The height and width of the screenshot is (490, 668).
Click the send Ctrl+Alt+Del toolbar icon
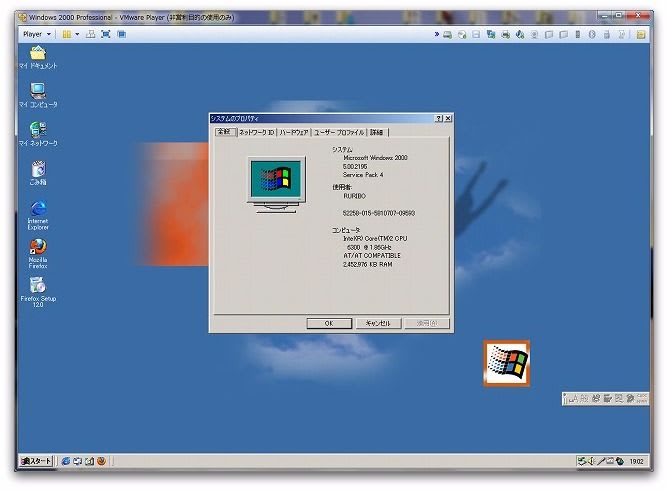pos(90,34)
